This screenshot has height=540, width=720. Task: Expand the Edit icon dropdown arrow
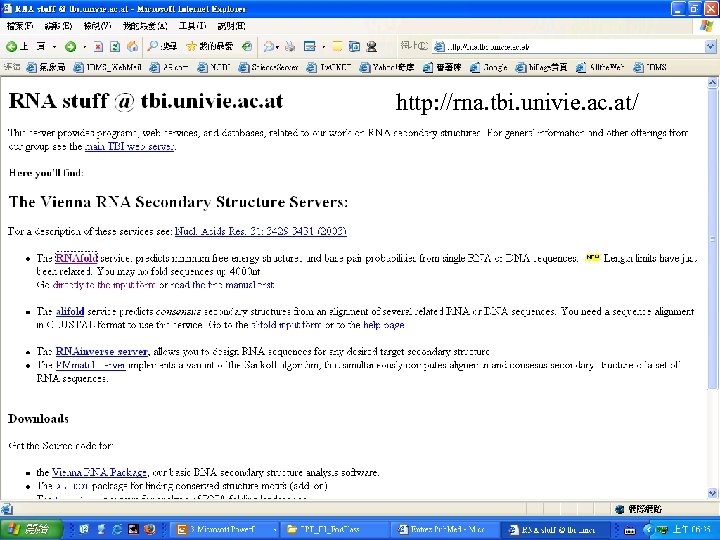[323, 46]
